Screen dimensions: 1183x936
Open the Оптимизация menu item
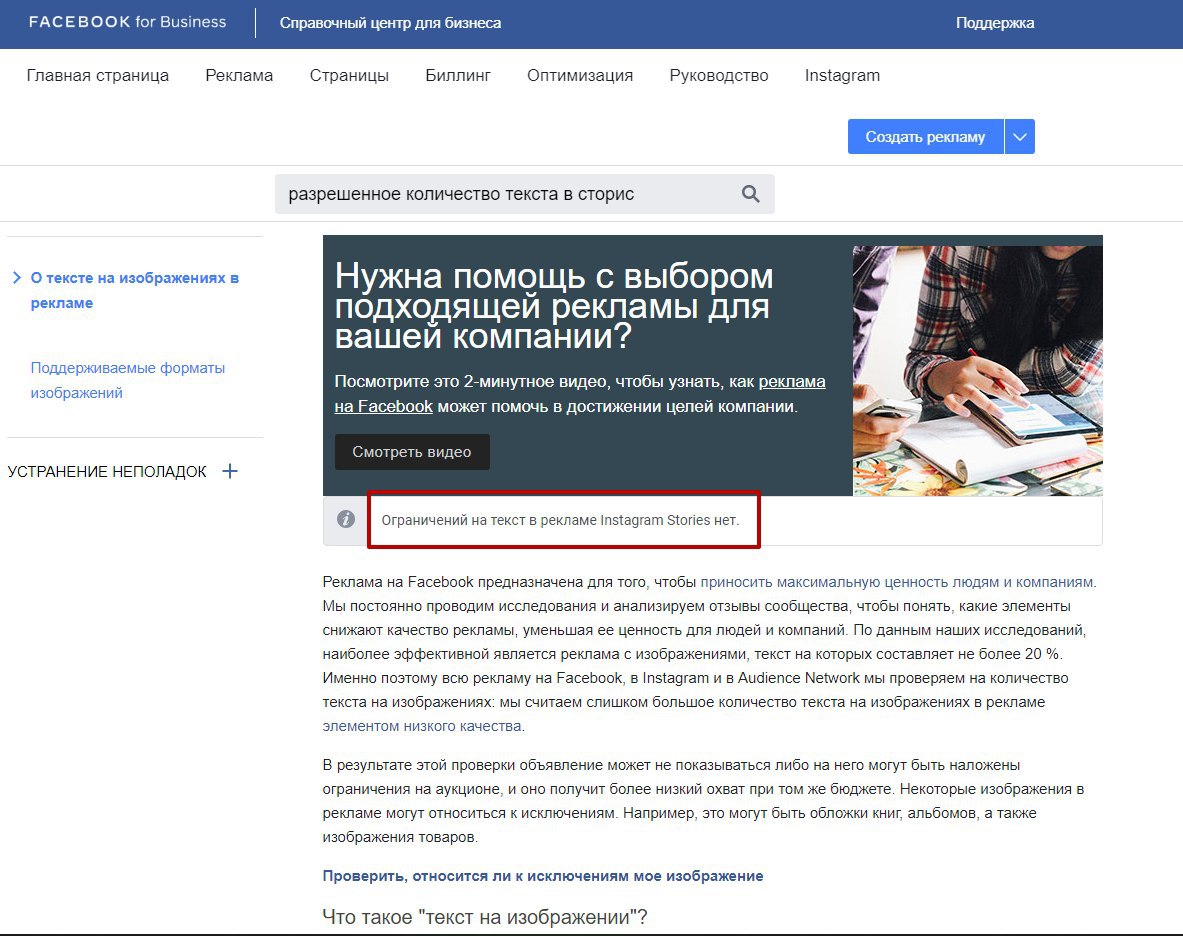580,75
